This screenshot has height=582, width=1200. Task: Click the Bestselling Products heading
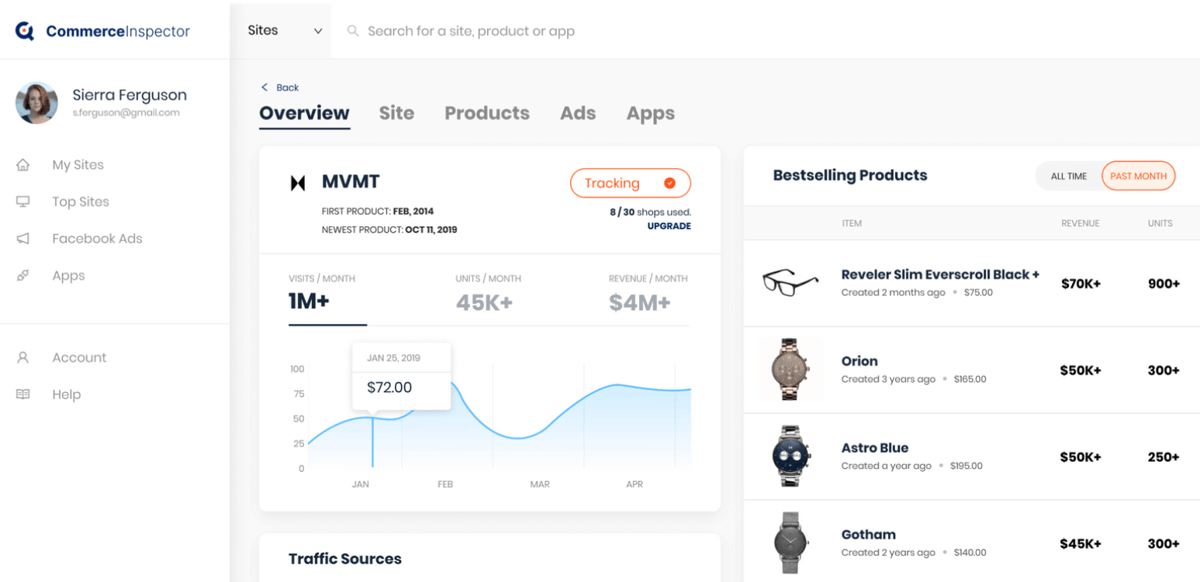850,175
